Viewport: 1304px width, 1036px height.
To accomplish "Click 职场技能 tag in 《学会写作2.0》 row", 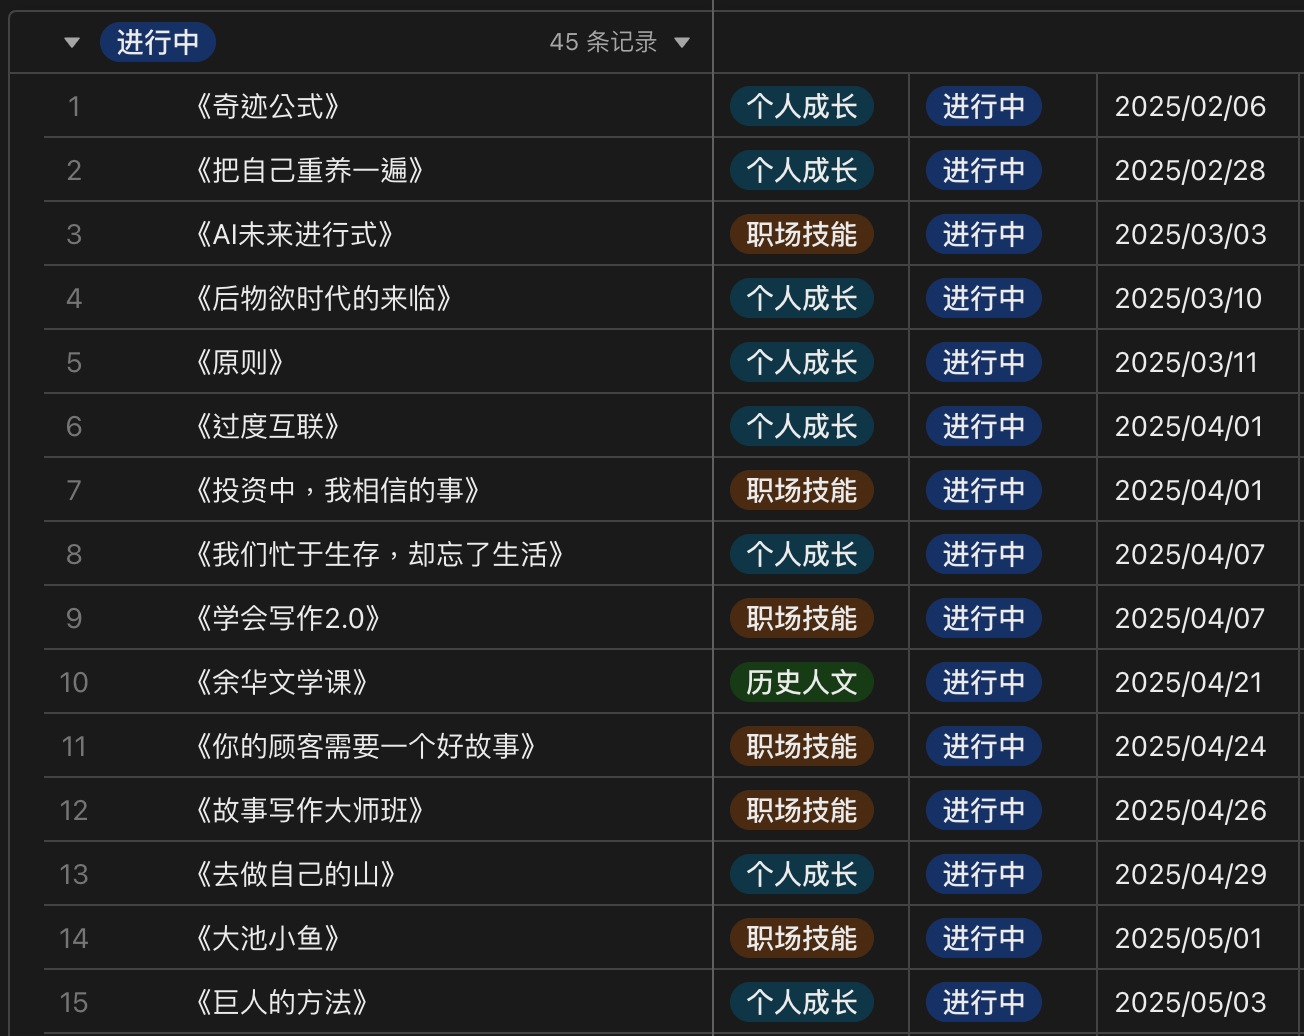I will (x=802, y=618).
